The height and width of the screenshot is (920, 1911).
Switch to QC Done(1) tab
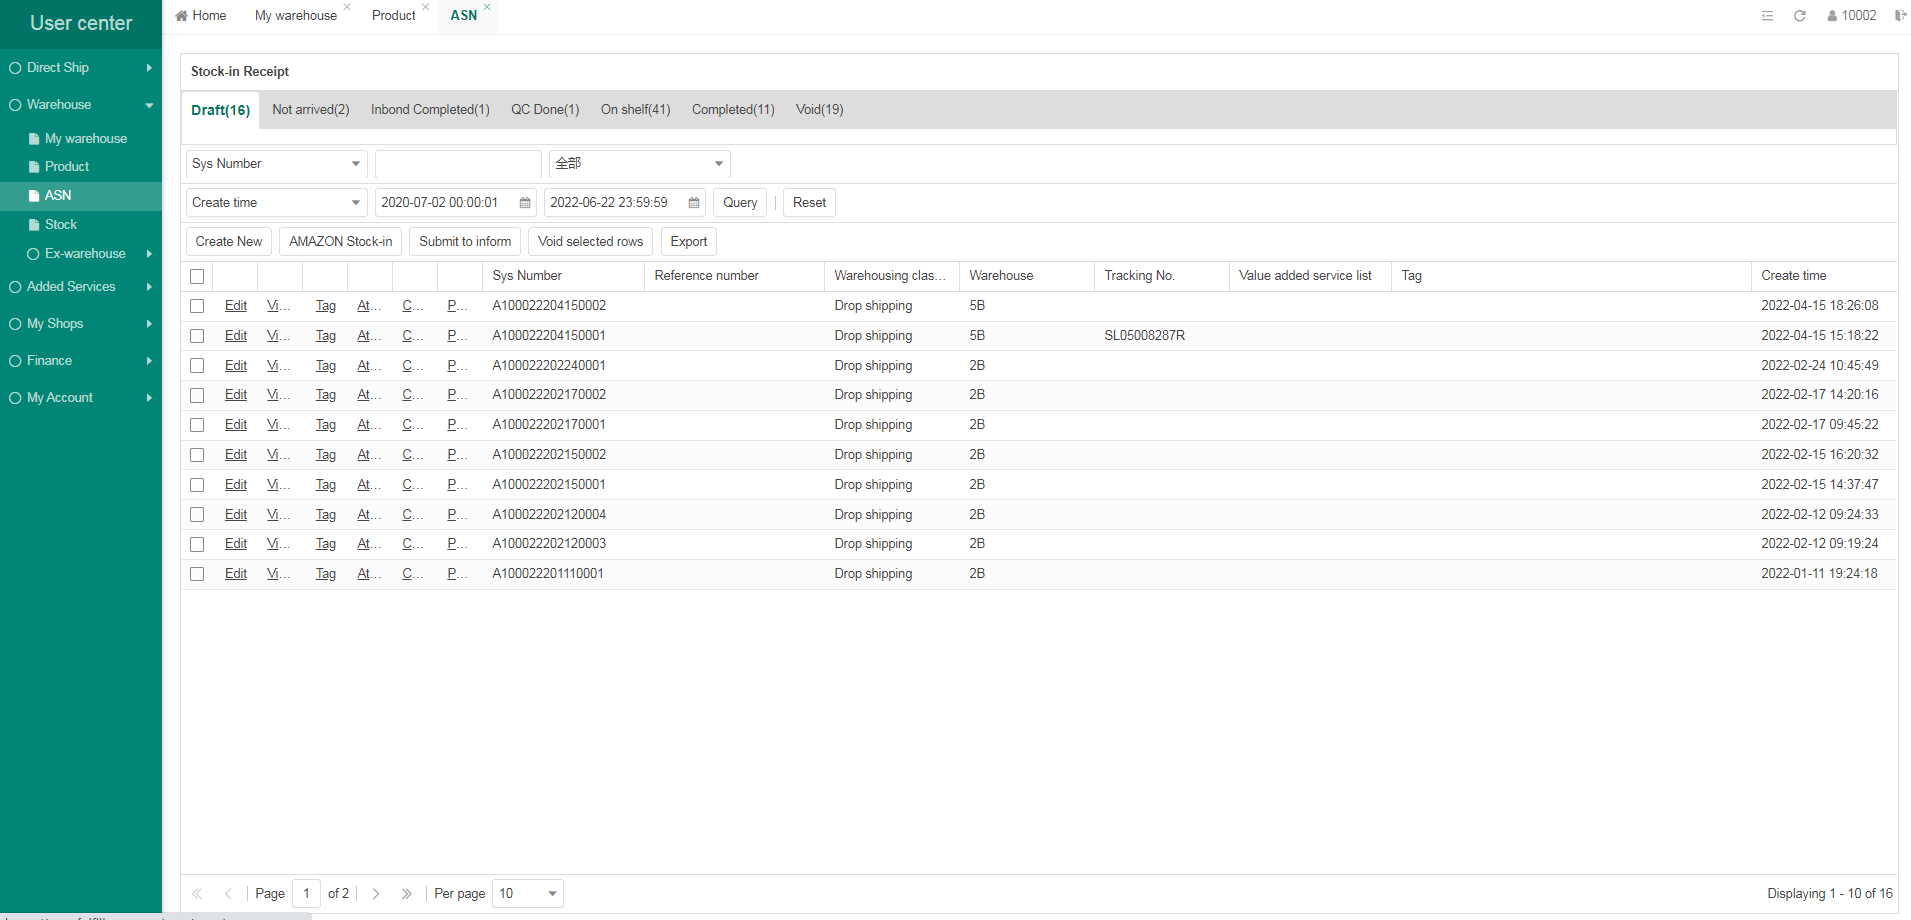pos(545,110)
